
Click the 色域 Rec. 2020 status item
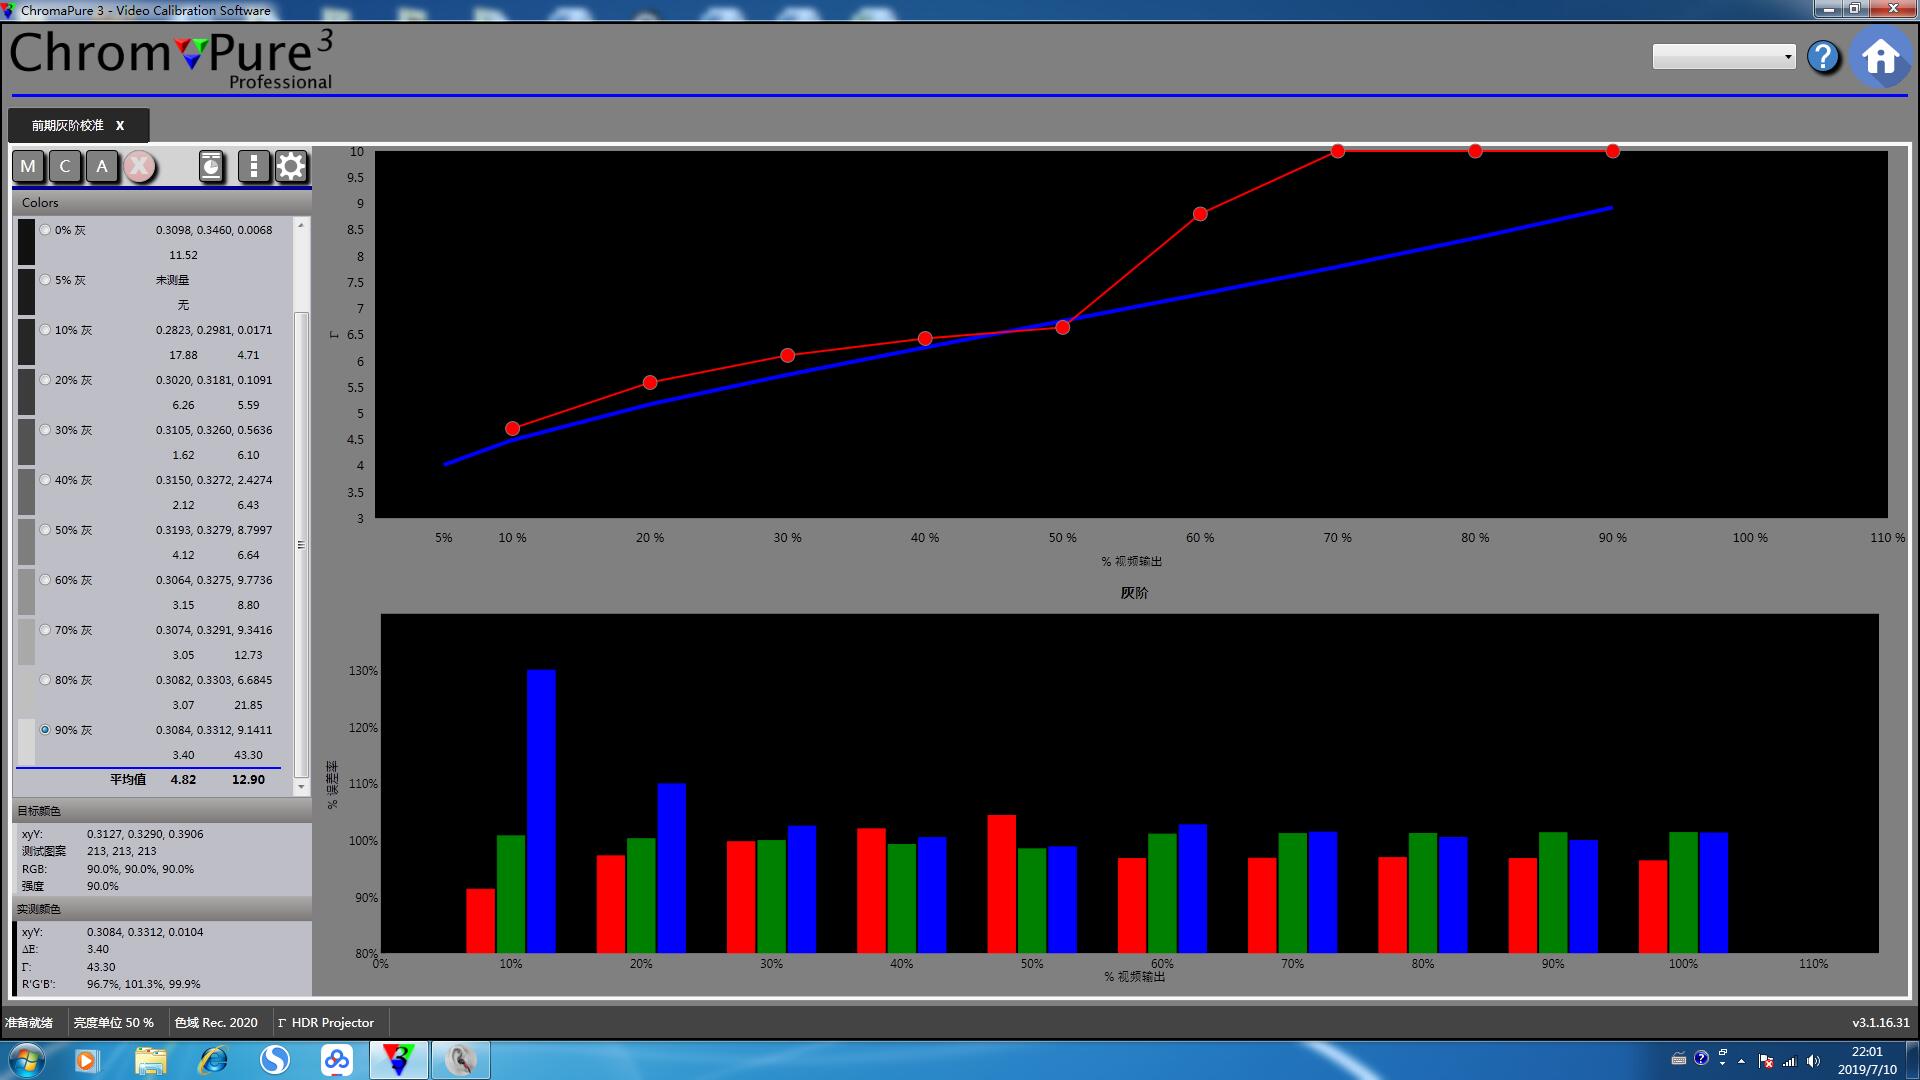click(215, 1023)
